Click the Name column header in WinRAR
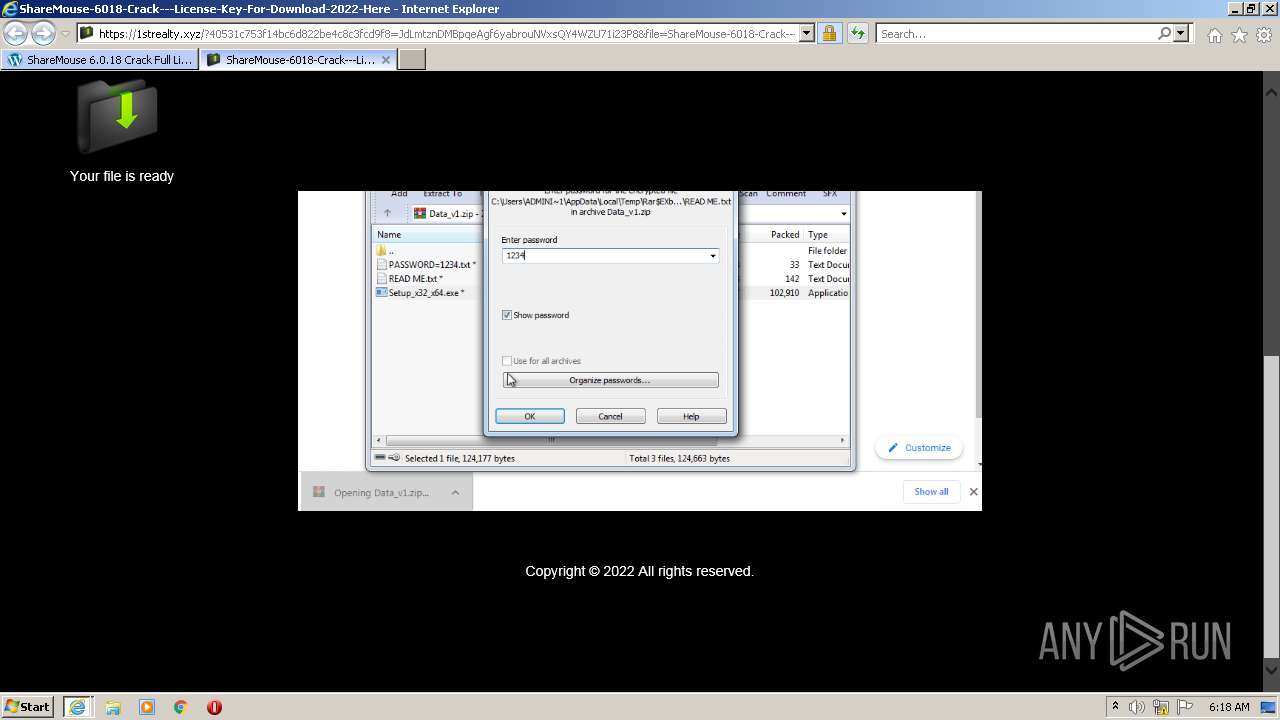Viewport: 1280px width, 720px height. (389, 235)
